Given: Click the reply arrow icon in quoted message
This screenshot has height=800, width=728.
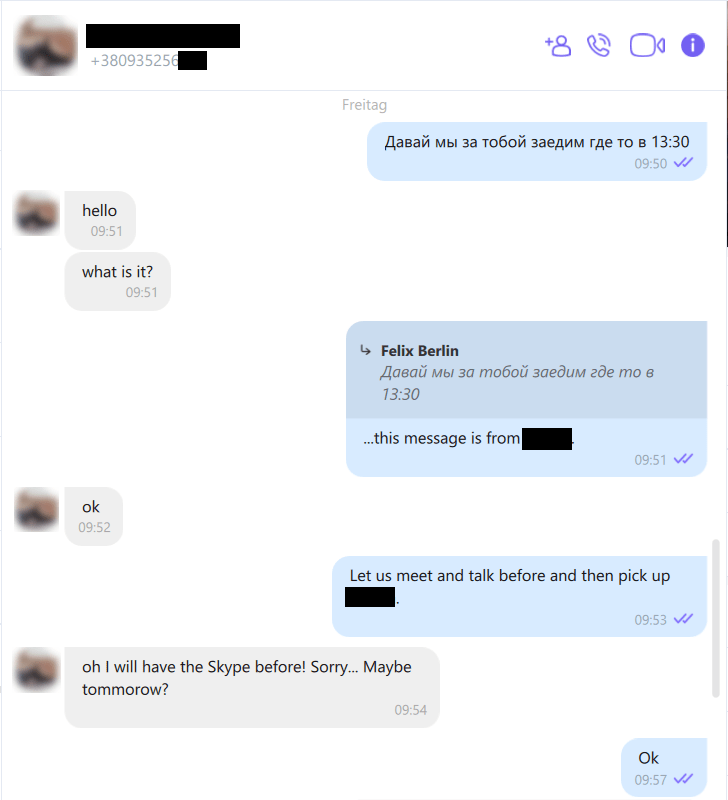Looking at the screenshot, I should pyautogui.click(x=365, y=351).
